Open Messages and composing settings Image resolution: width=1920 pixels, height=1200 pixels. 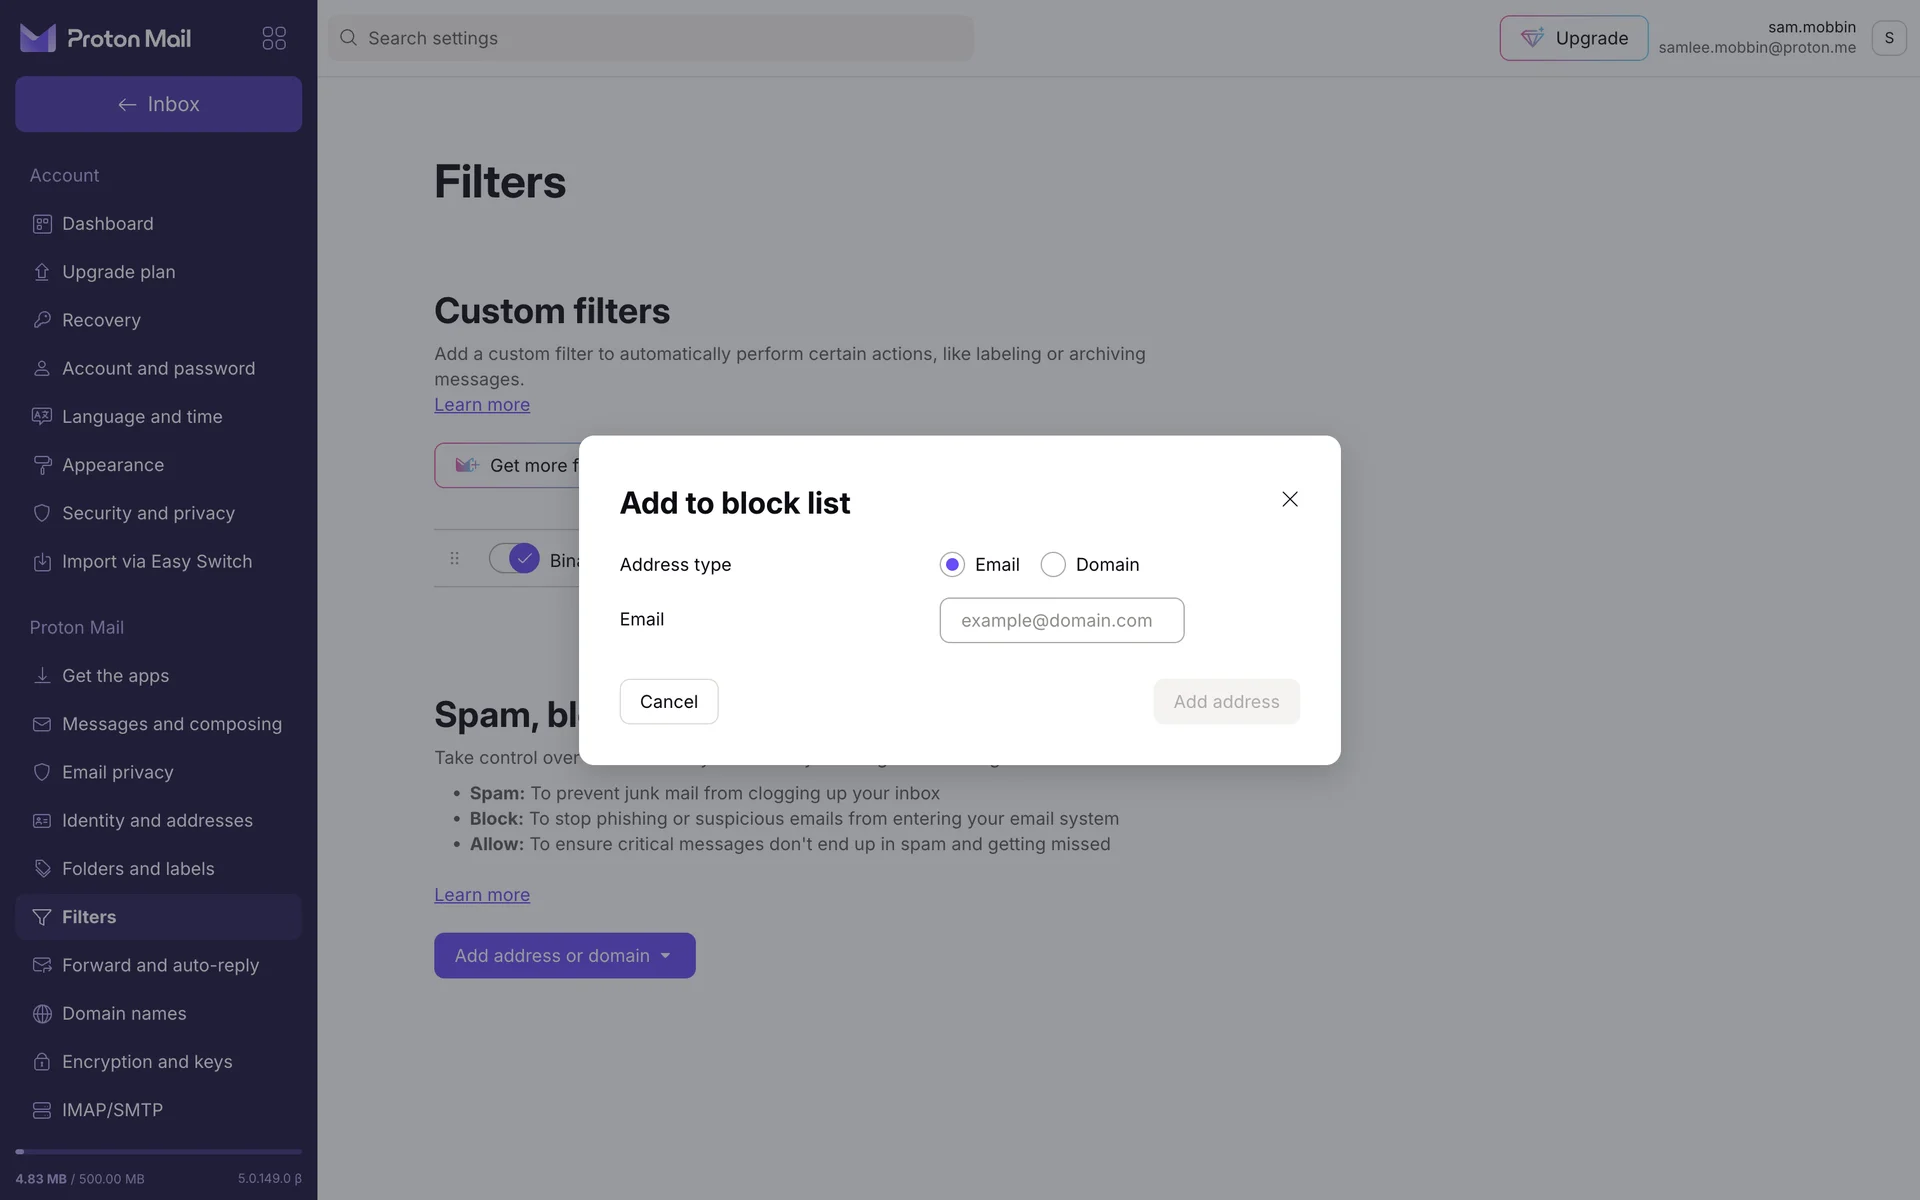(171, 724)
